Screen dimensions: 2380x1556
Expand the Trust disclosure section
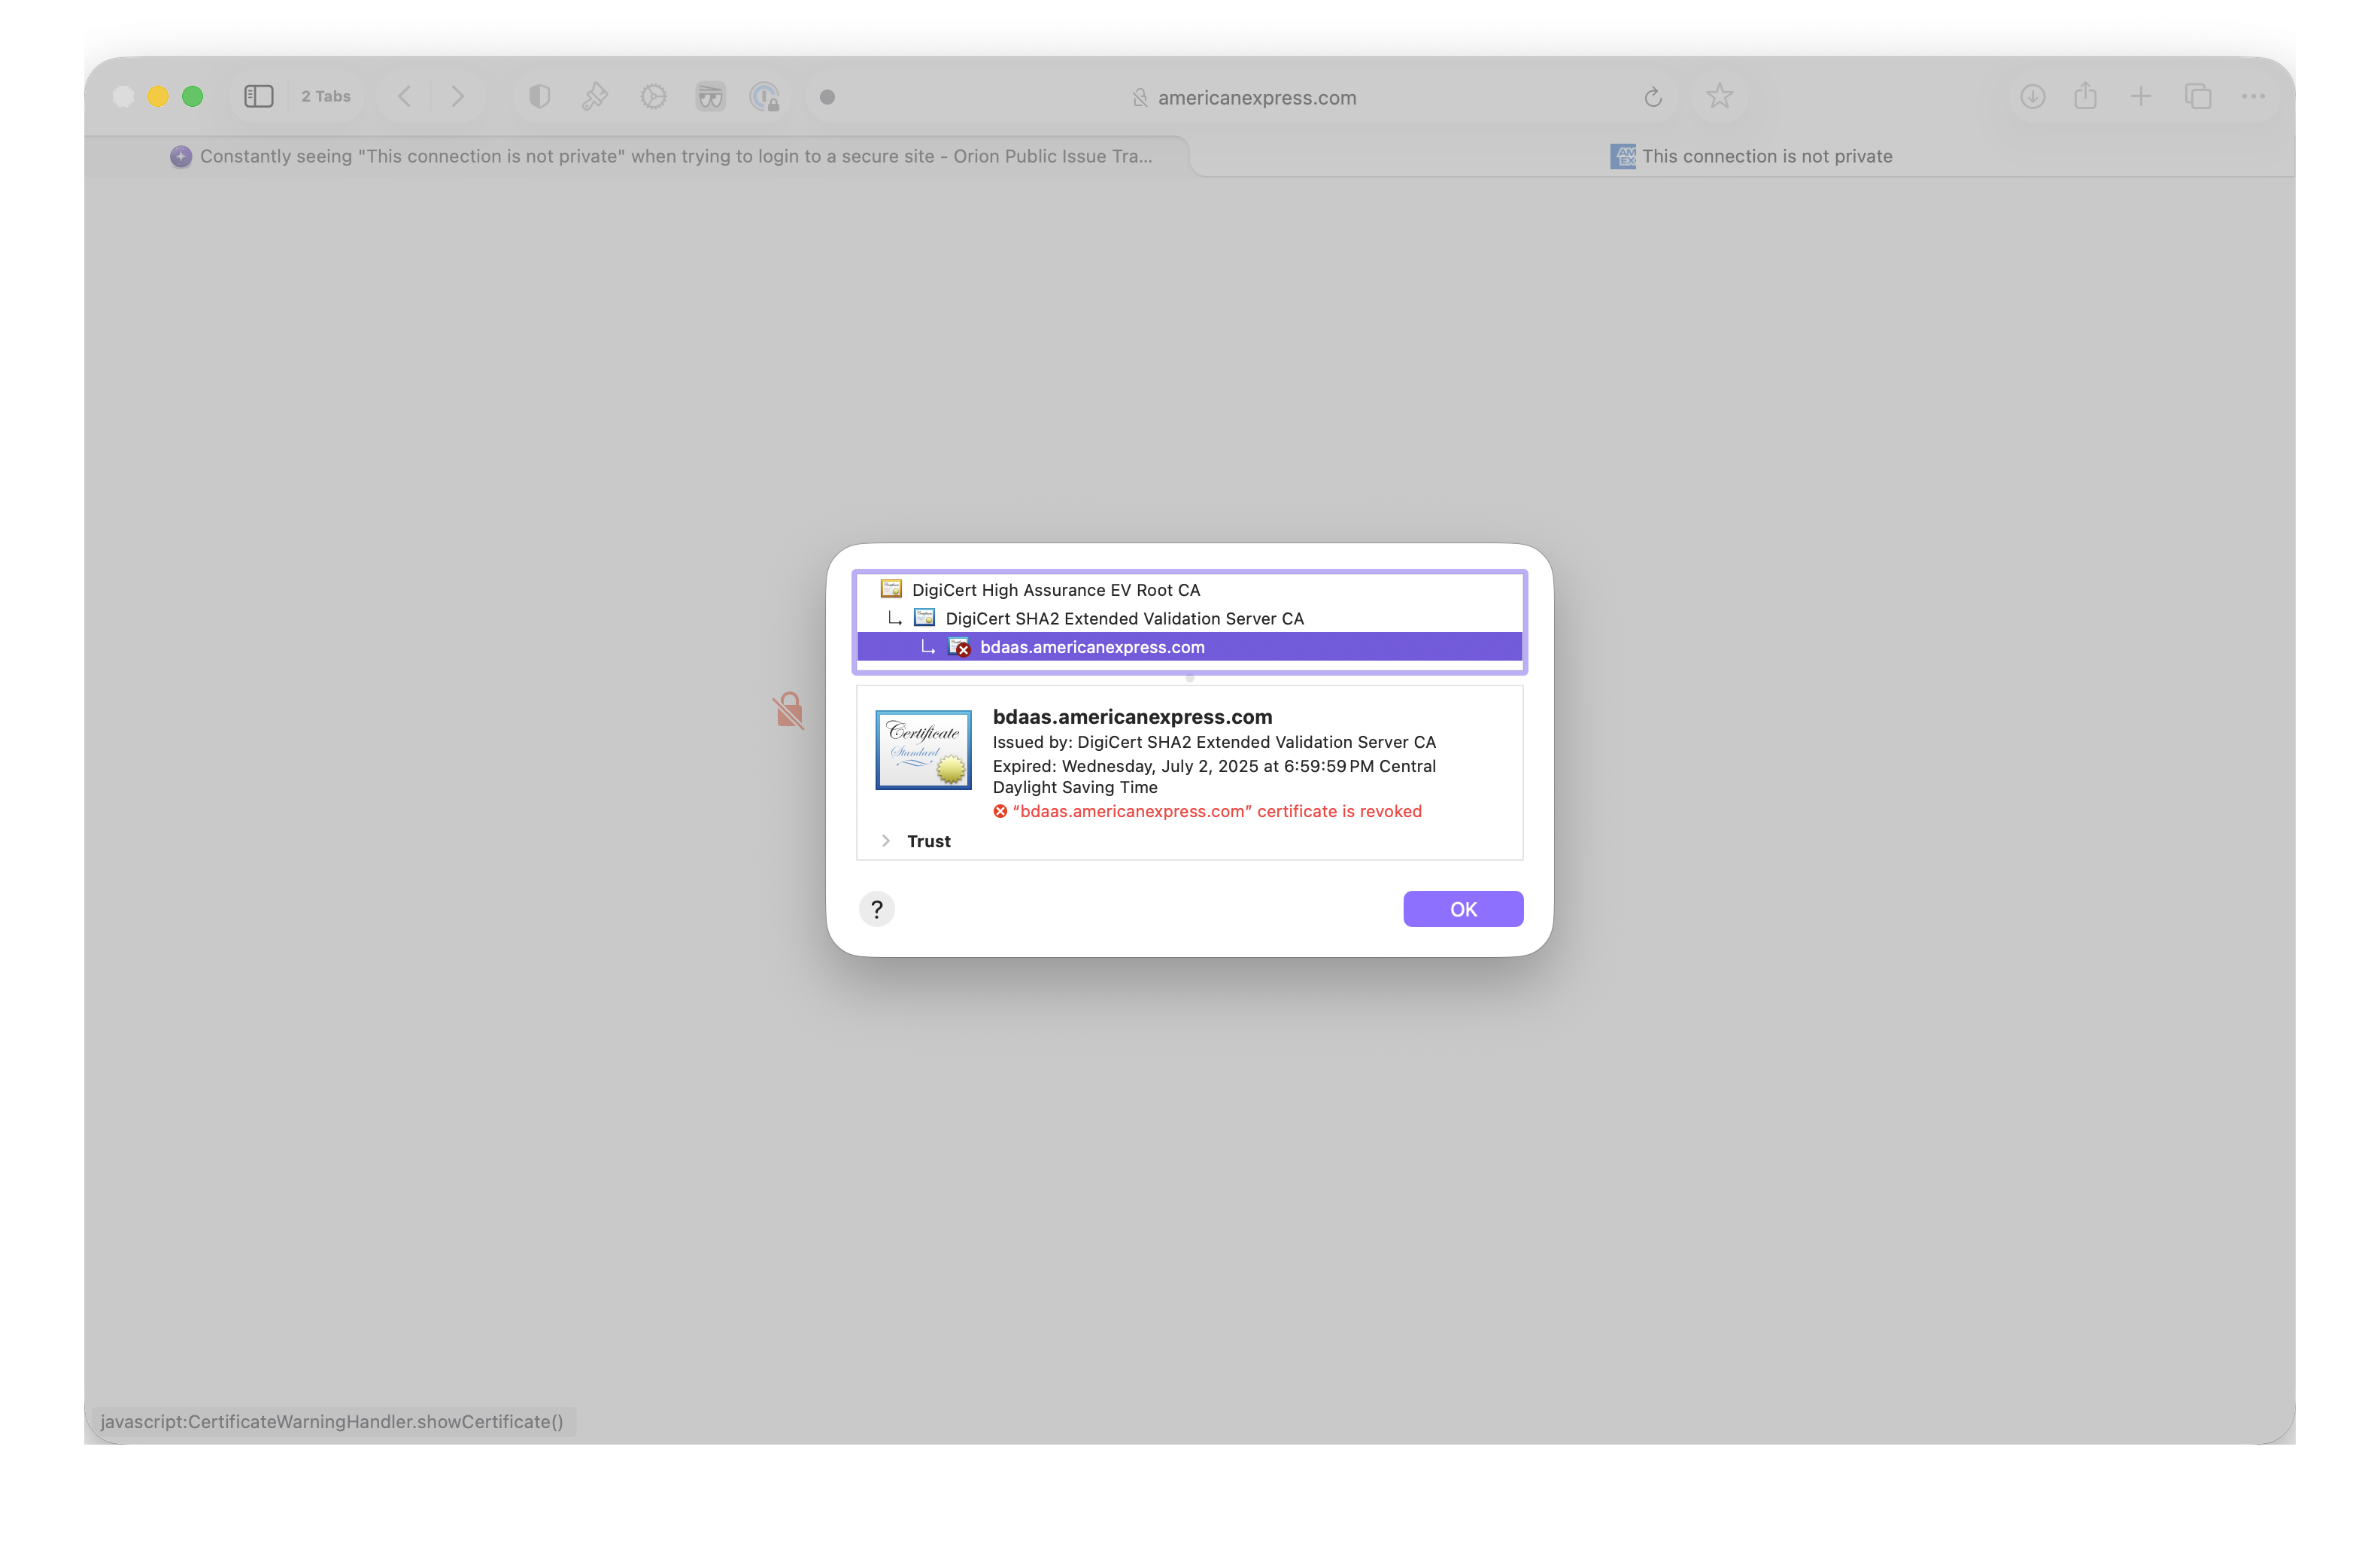886,841
